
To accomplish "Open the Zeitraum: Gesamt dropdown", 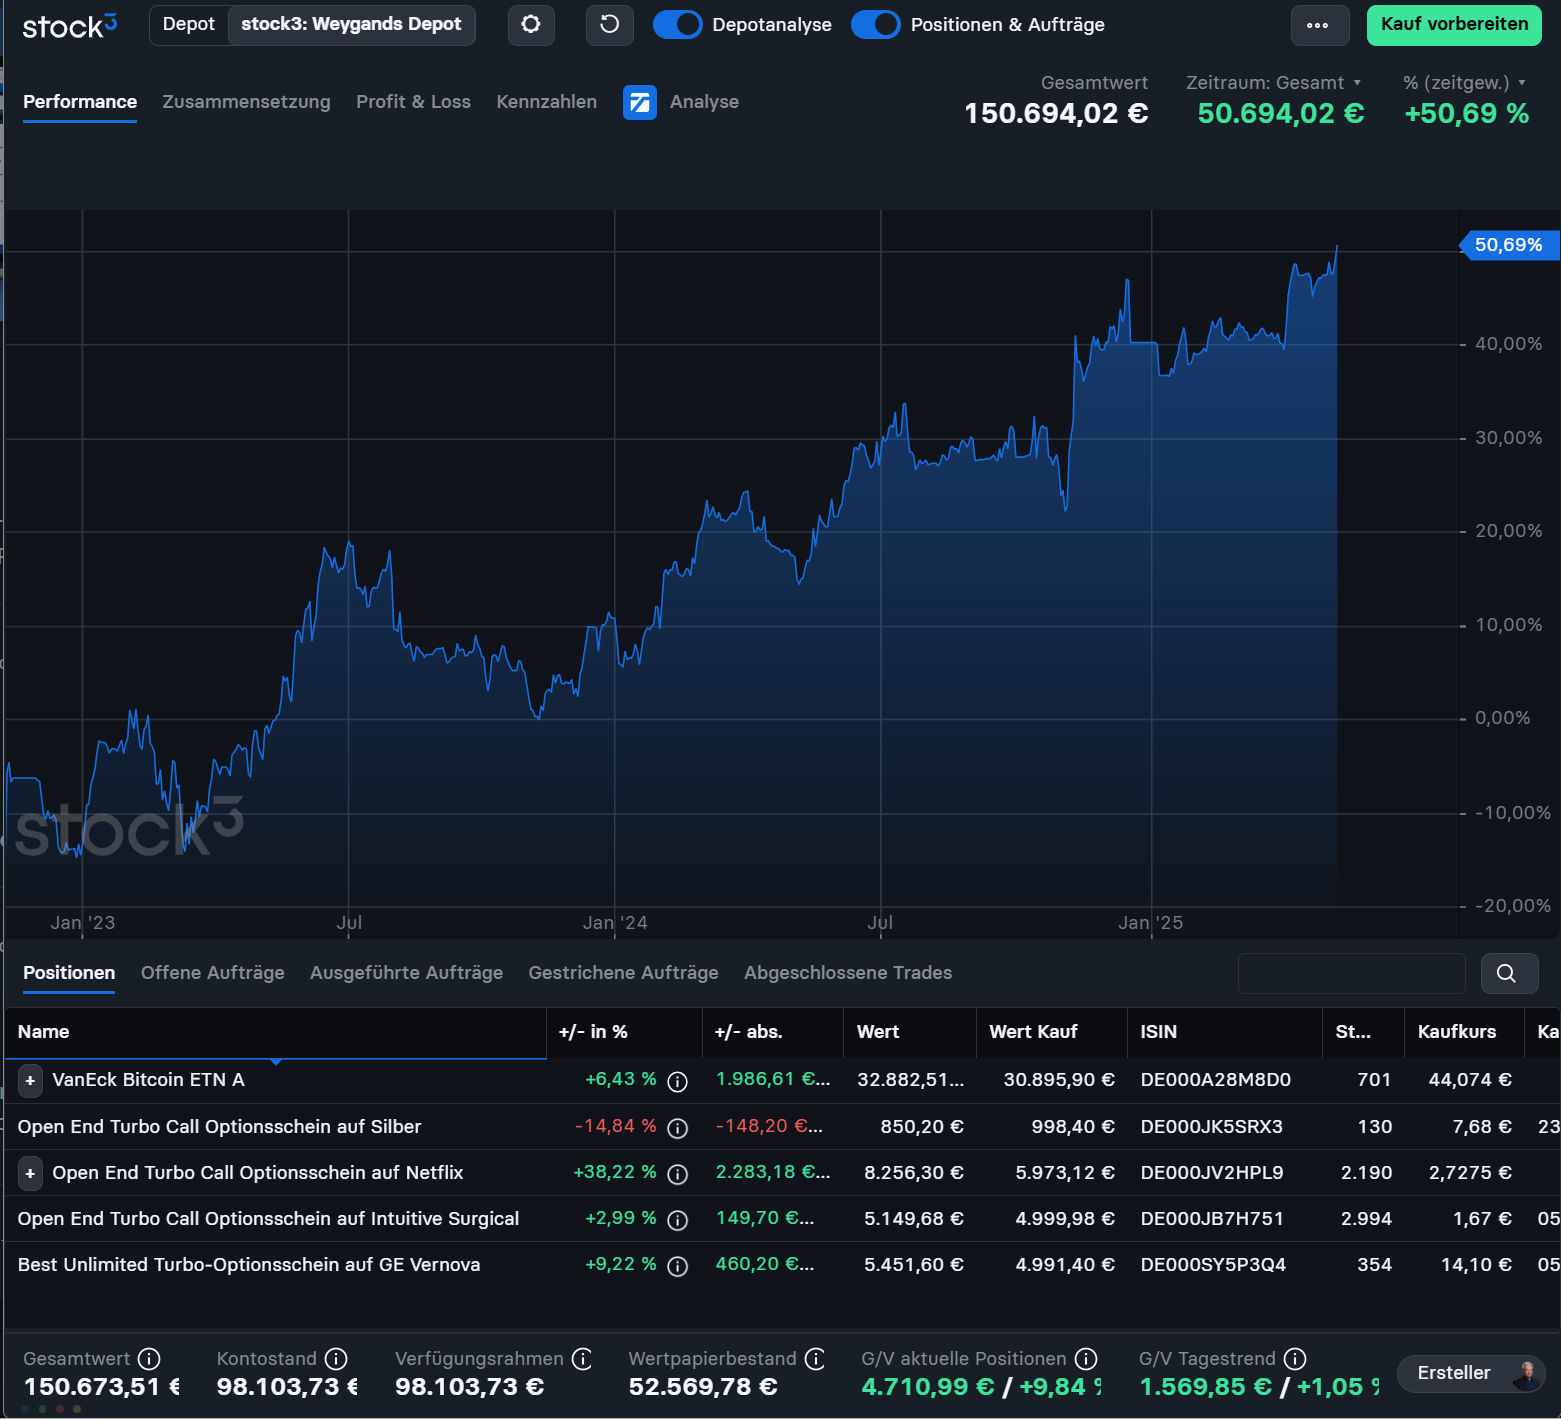I will [x=1273, y=83].
